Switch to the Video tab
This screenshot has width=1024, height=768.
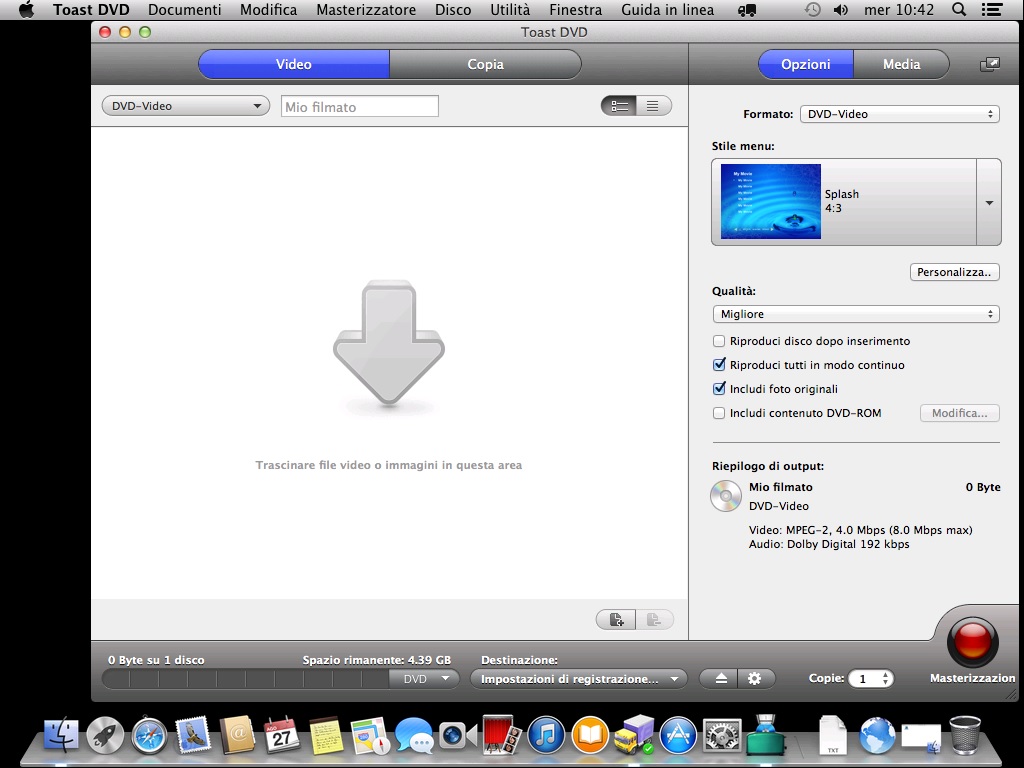tap(294, 64)
